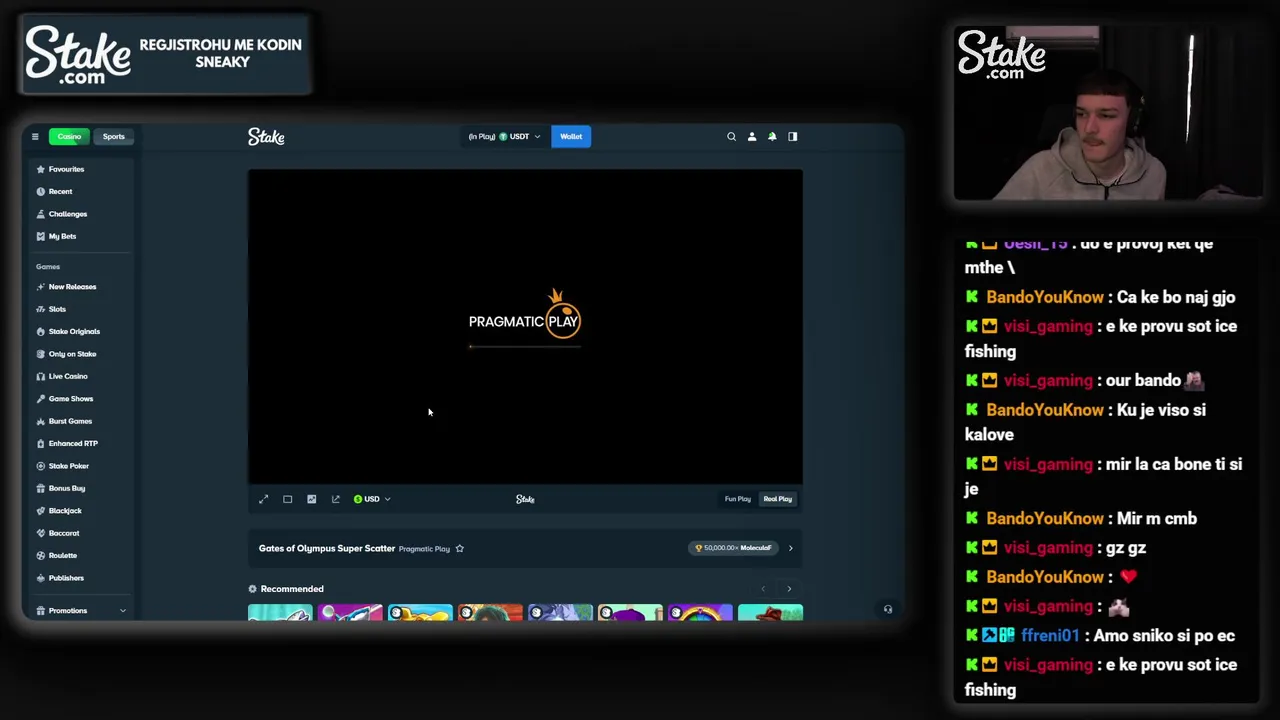Favourite Gates of Olympus with star
Image resolution: width=1280 pixels, height=720 pixels.
[x=460, y=548]
